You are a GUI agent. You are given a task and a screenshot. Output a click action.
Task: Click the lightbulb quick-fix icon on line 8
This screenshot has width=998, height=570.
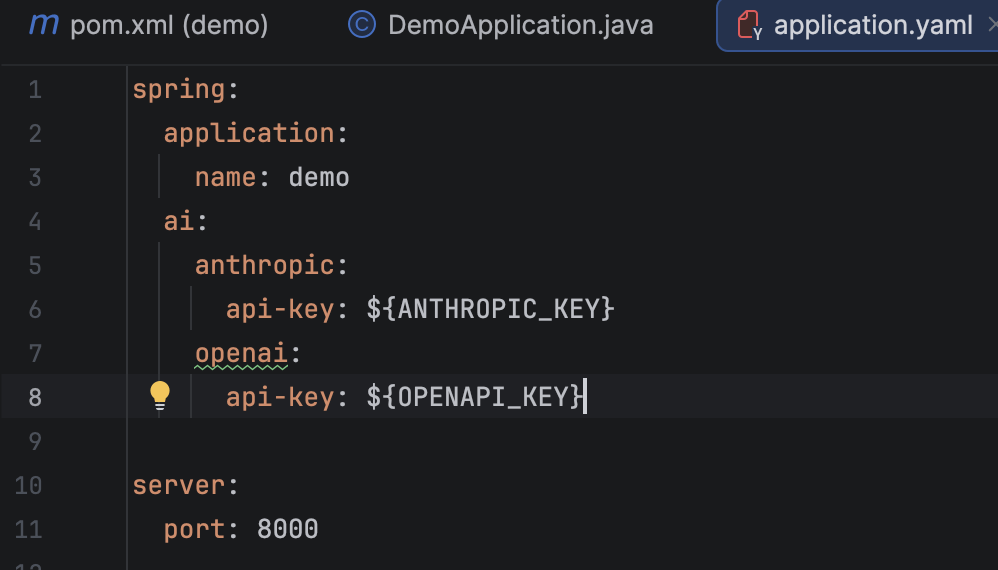click(x=160, y=396)
